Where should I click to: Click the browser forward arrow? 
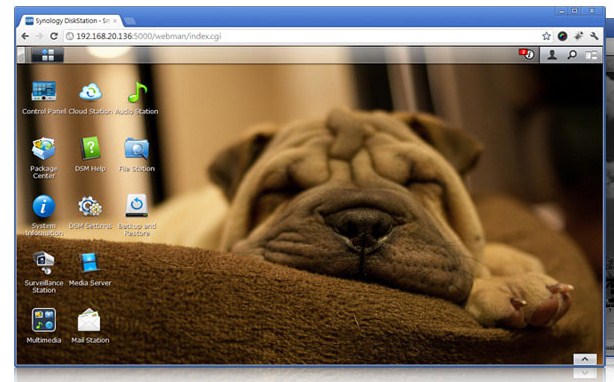pyautogui.click(x=39, y=36)
